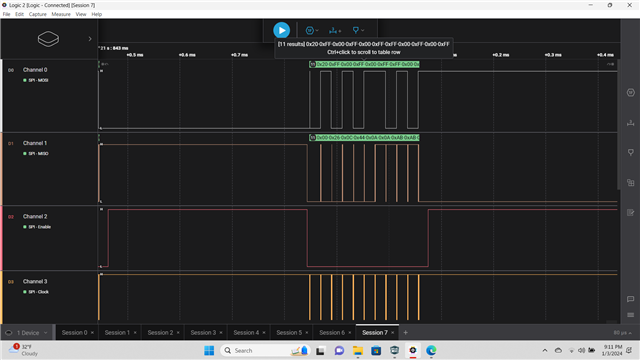Switch to Session 1 tab
Image resolution: width=640 pixels, height=360 pixels.
pos(117,333)
